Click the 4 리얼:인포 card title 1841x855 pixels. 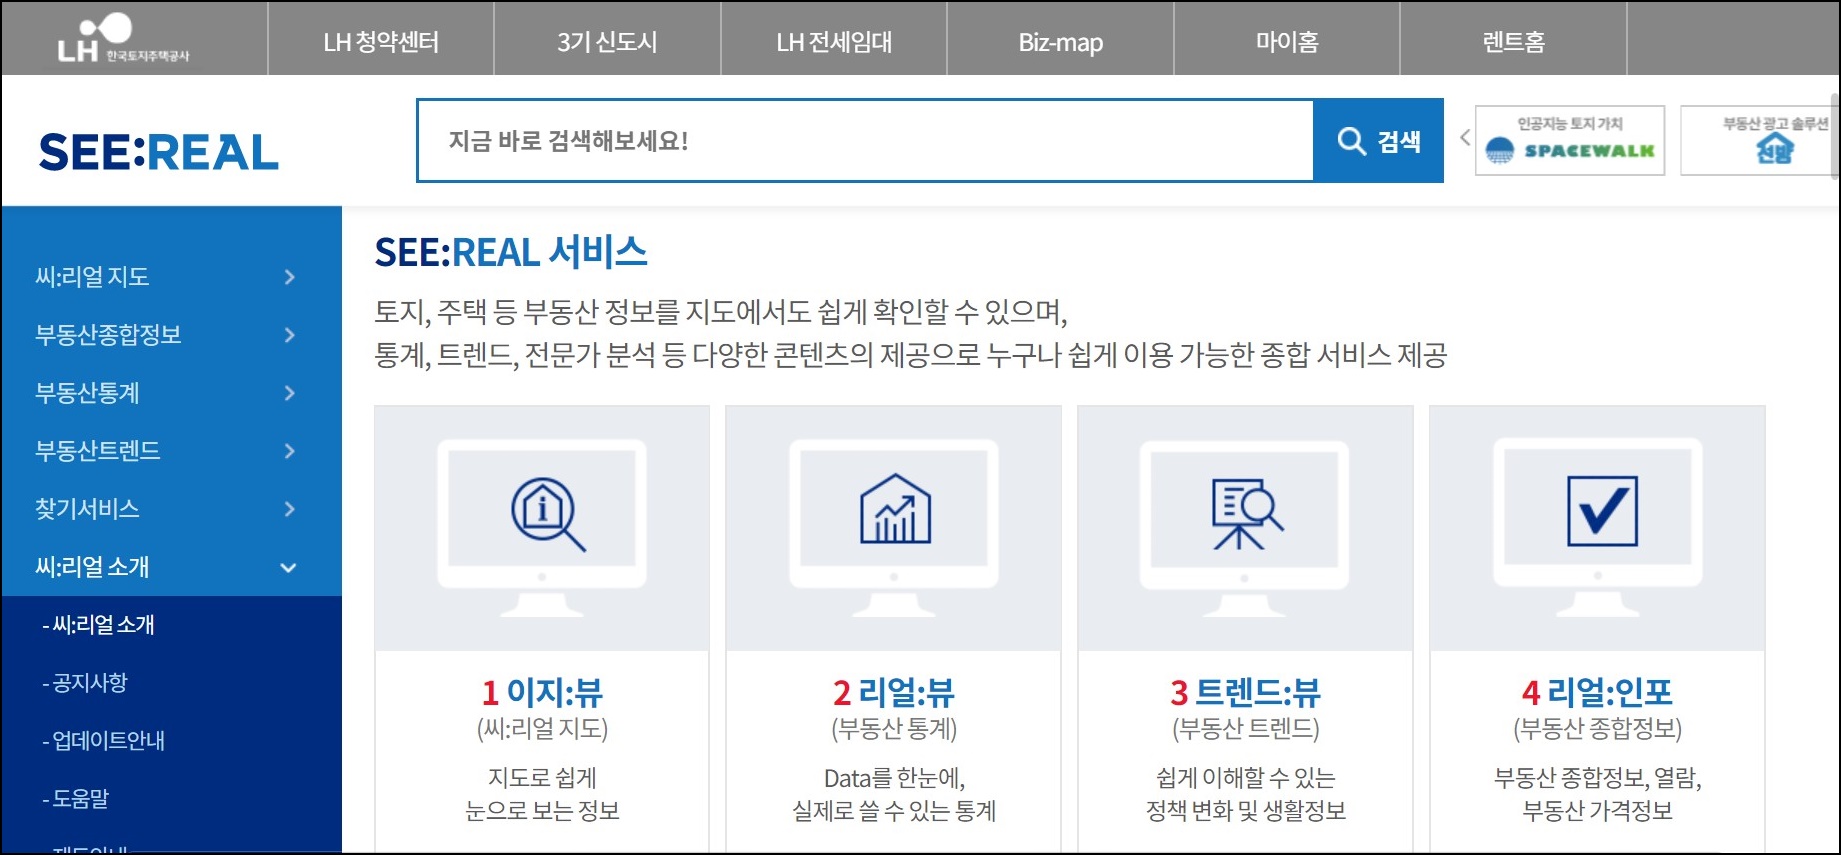tap(1597, 692)
